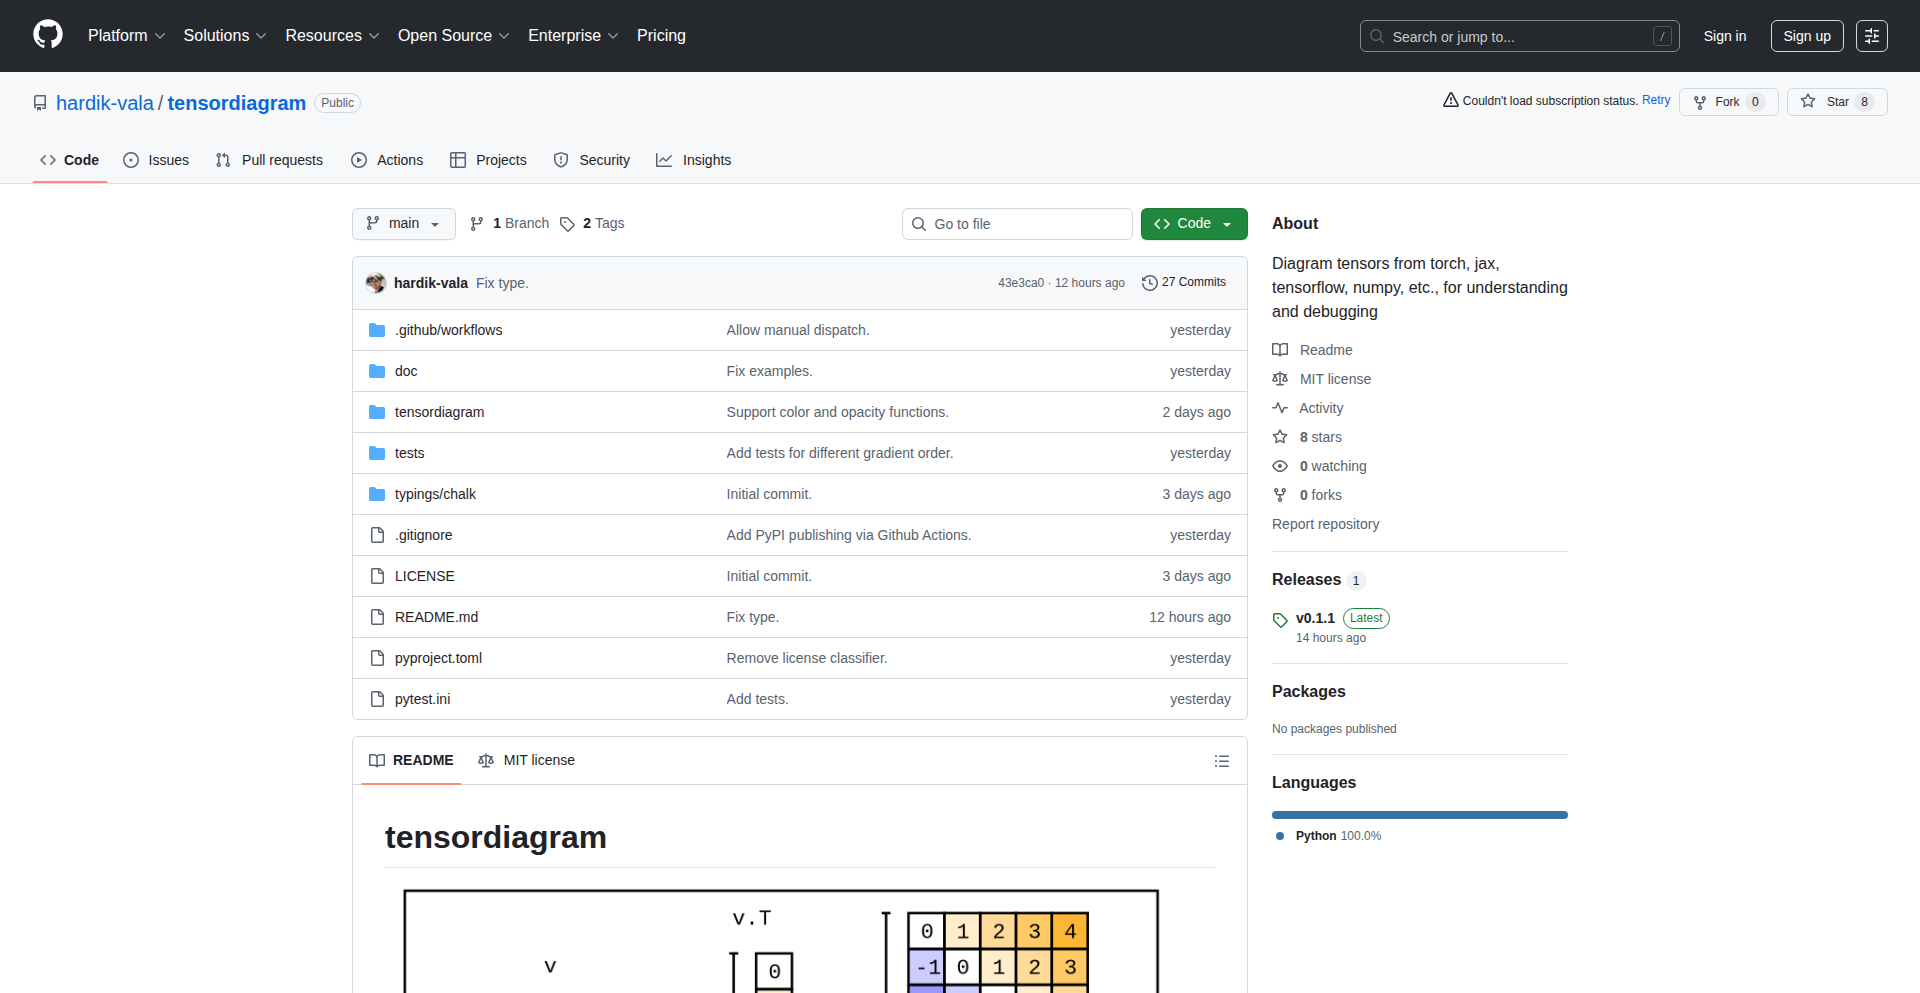Expand the main branch dropdown
This screenshot has width=1920, height=993.
point(403,224)
